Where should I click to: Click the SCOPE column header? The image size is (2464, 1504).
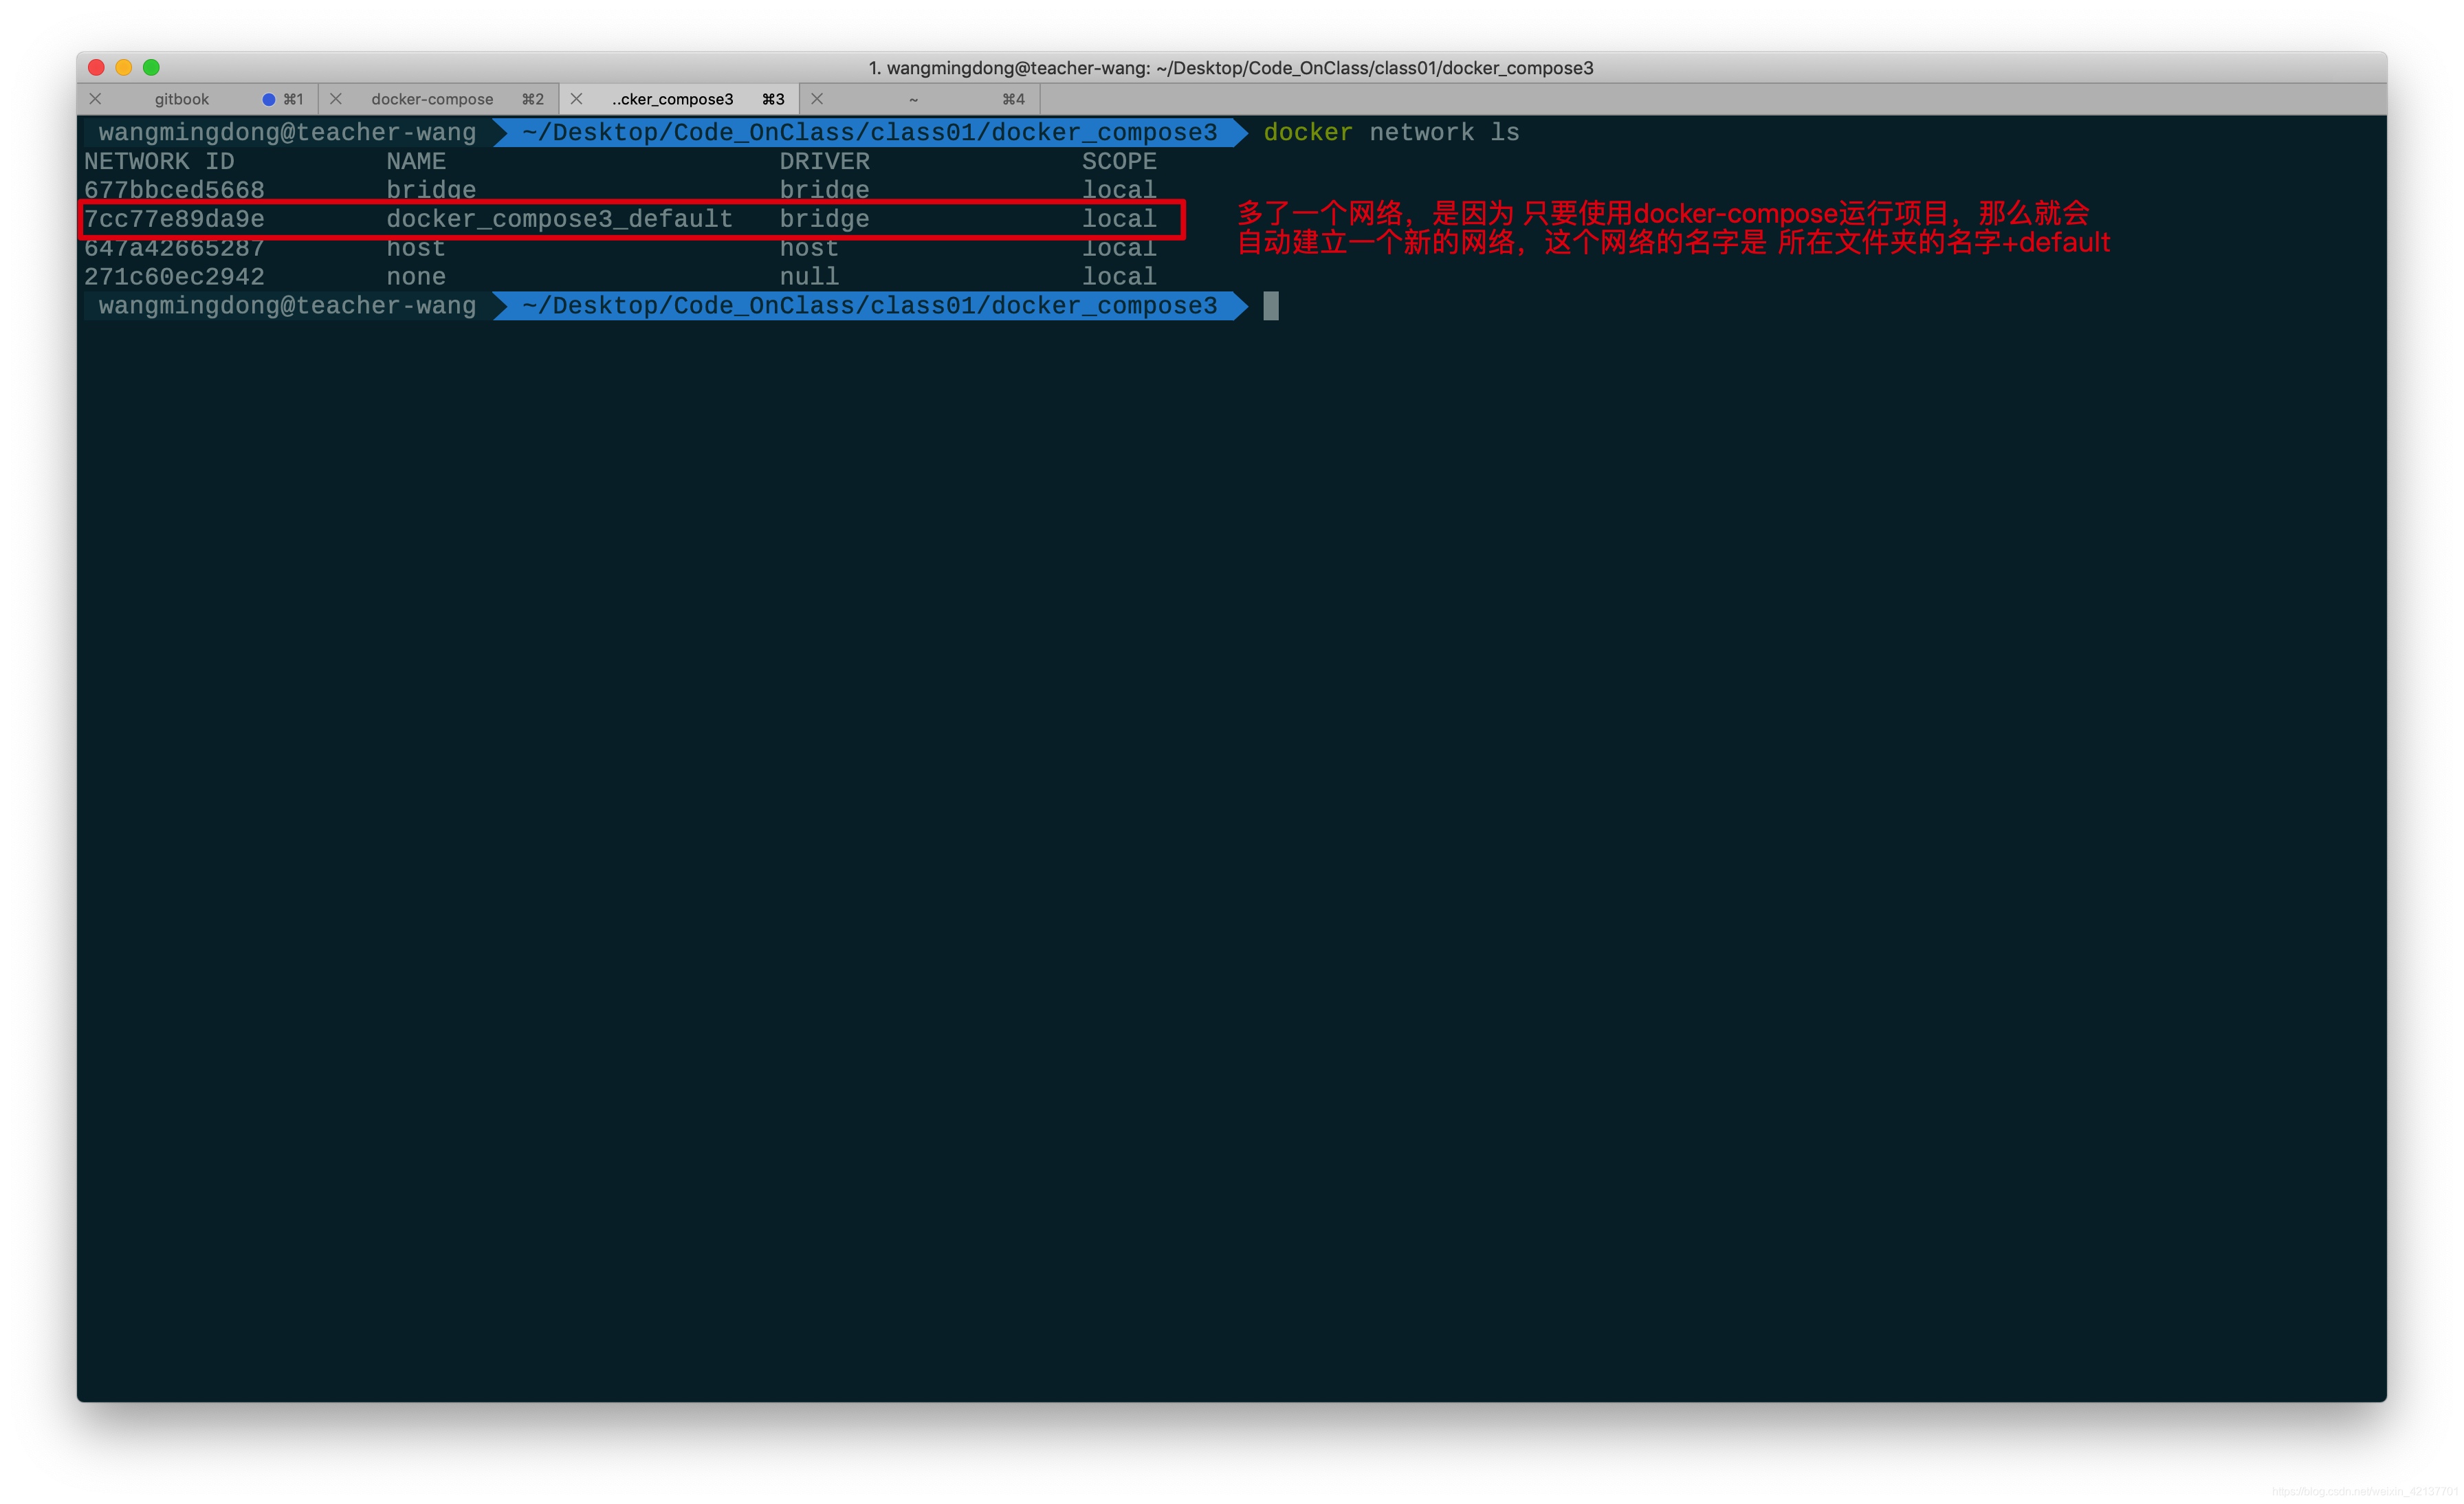[1119, 161]
